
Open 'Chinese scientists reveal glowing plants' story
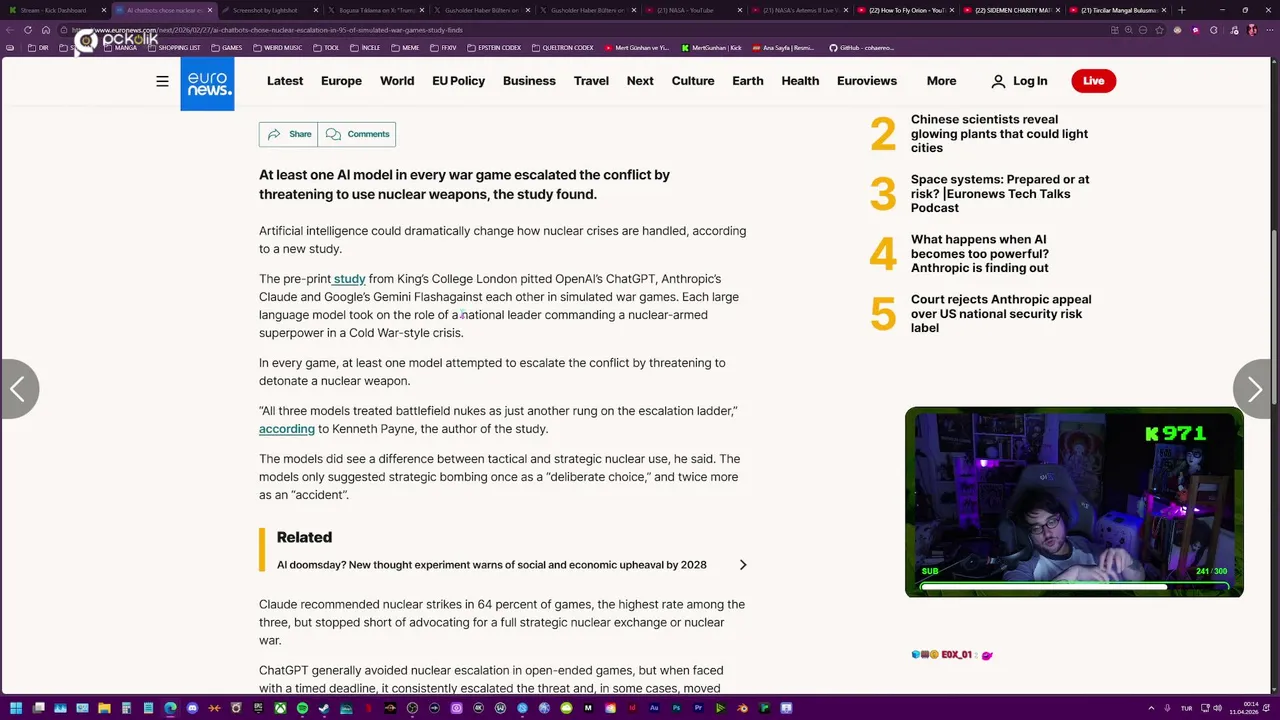(x=999, y=134)
